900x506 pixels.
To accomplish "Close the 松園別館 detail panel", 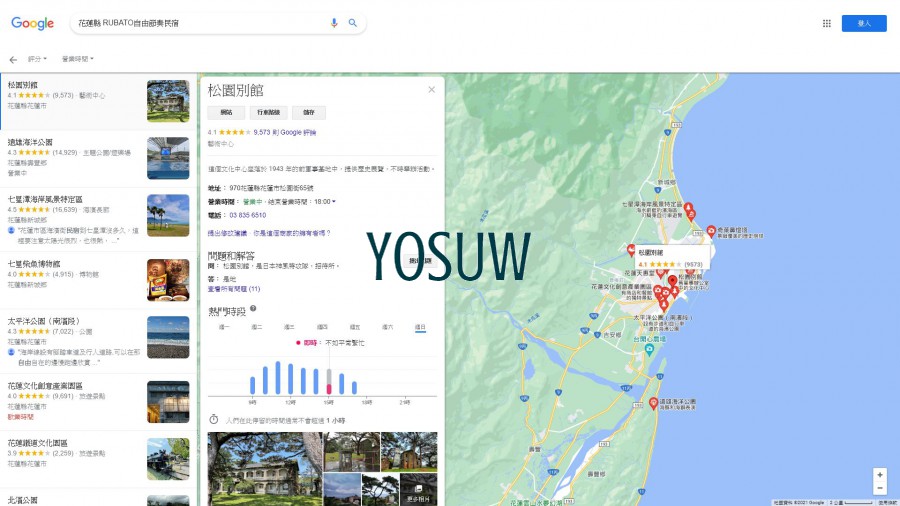I will (x=432, y=90).
